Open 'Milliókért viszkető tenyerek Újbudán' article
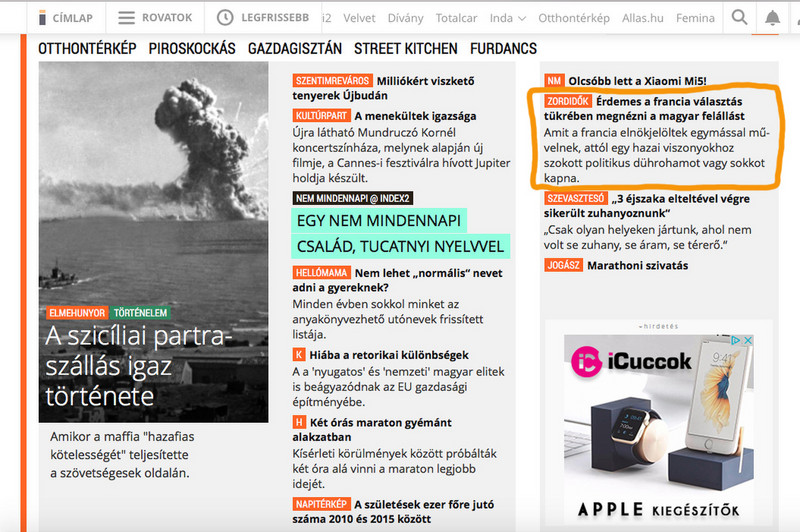This screenshot has height=532, width=800. [x=383, y=88]
